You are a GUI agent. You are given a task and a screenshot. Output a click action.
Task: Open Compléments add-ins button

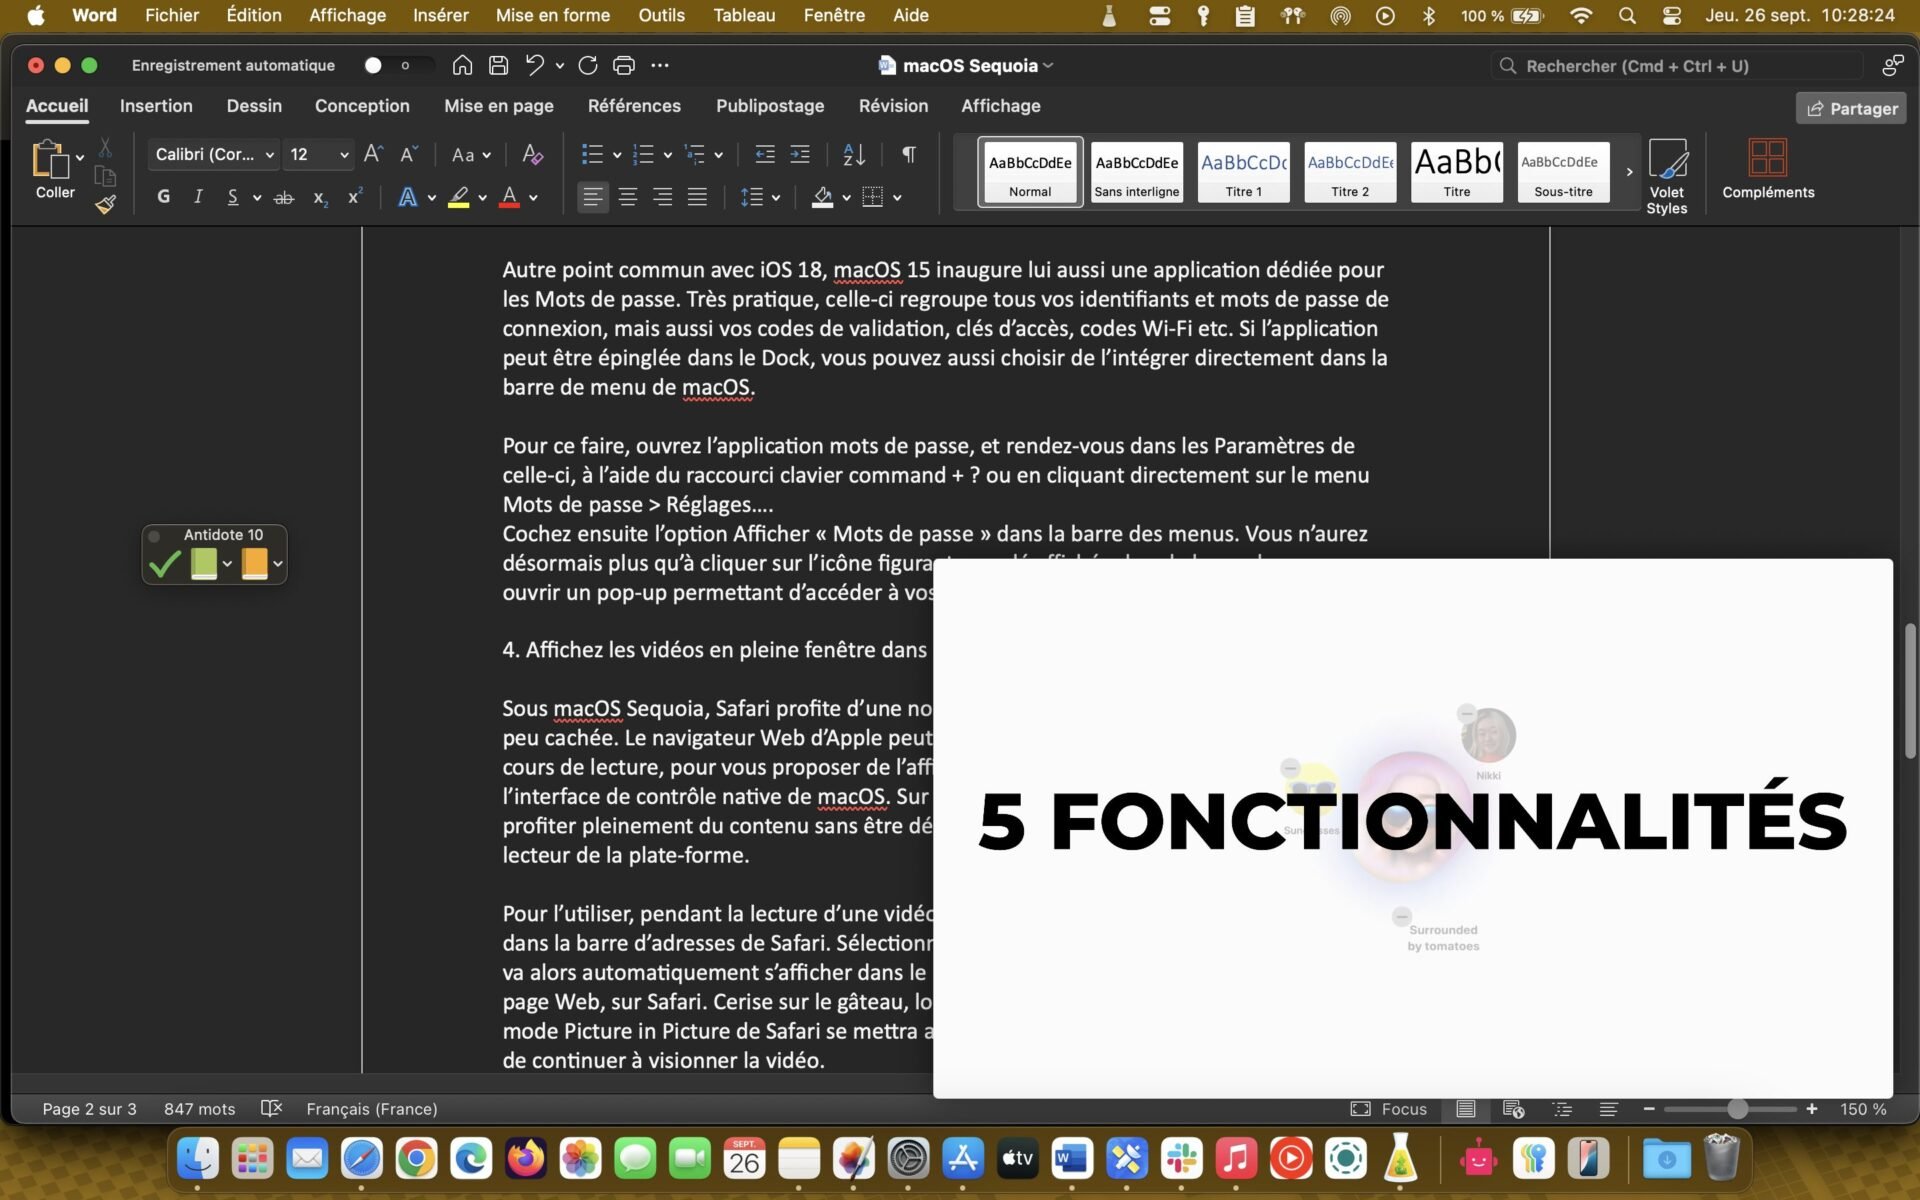1768,169
